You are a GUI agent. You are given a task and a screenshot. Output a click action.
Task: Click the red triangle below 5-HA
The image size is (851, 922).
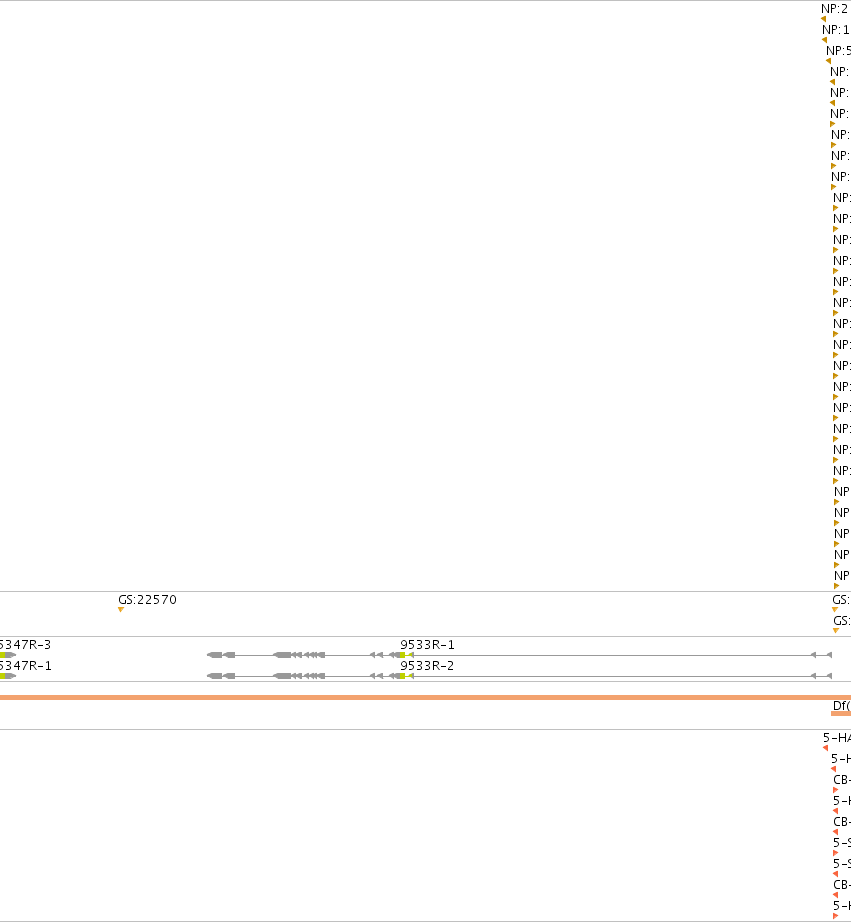pos(825,748)
